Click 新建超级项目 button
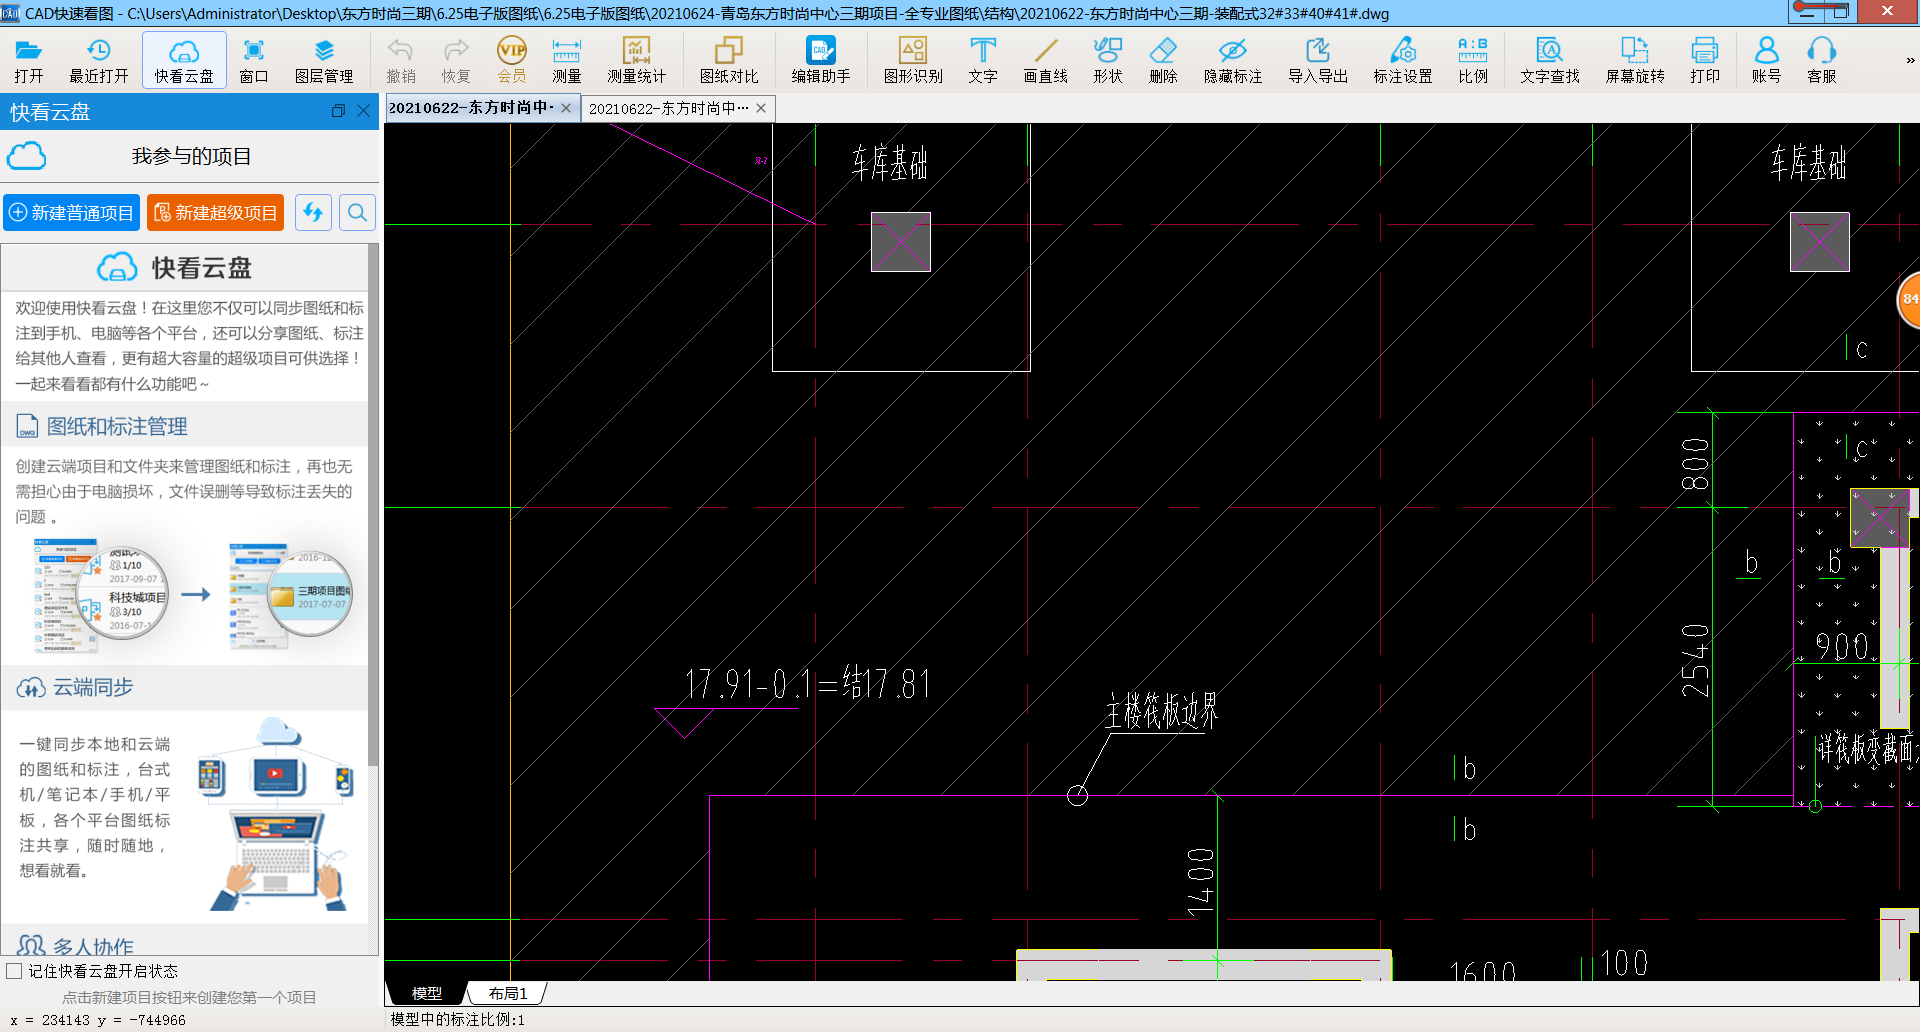 [x=216, y=213]
